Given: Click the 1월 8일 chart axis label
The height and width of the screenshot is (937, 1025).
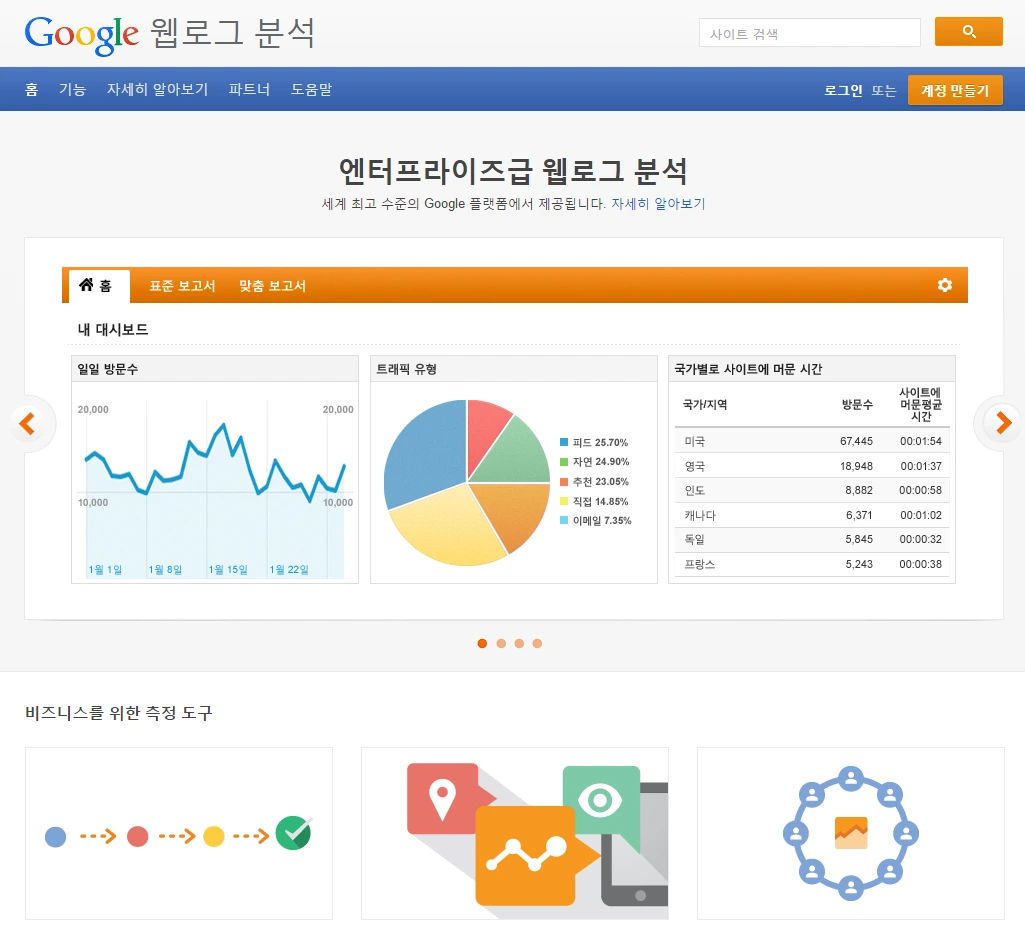Looking at the screenshot, I should tap(165, 570).
